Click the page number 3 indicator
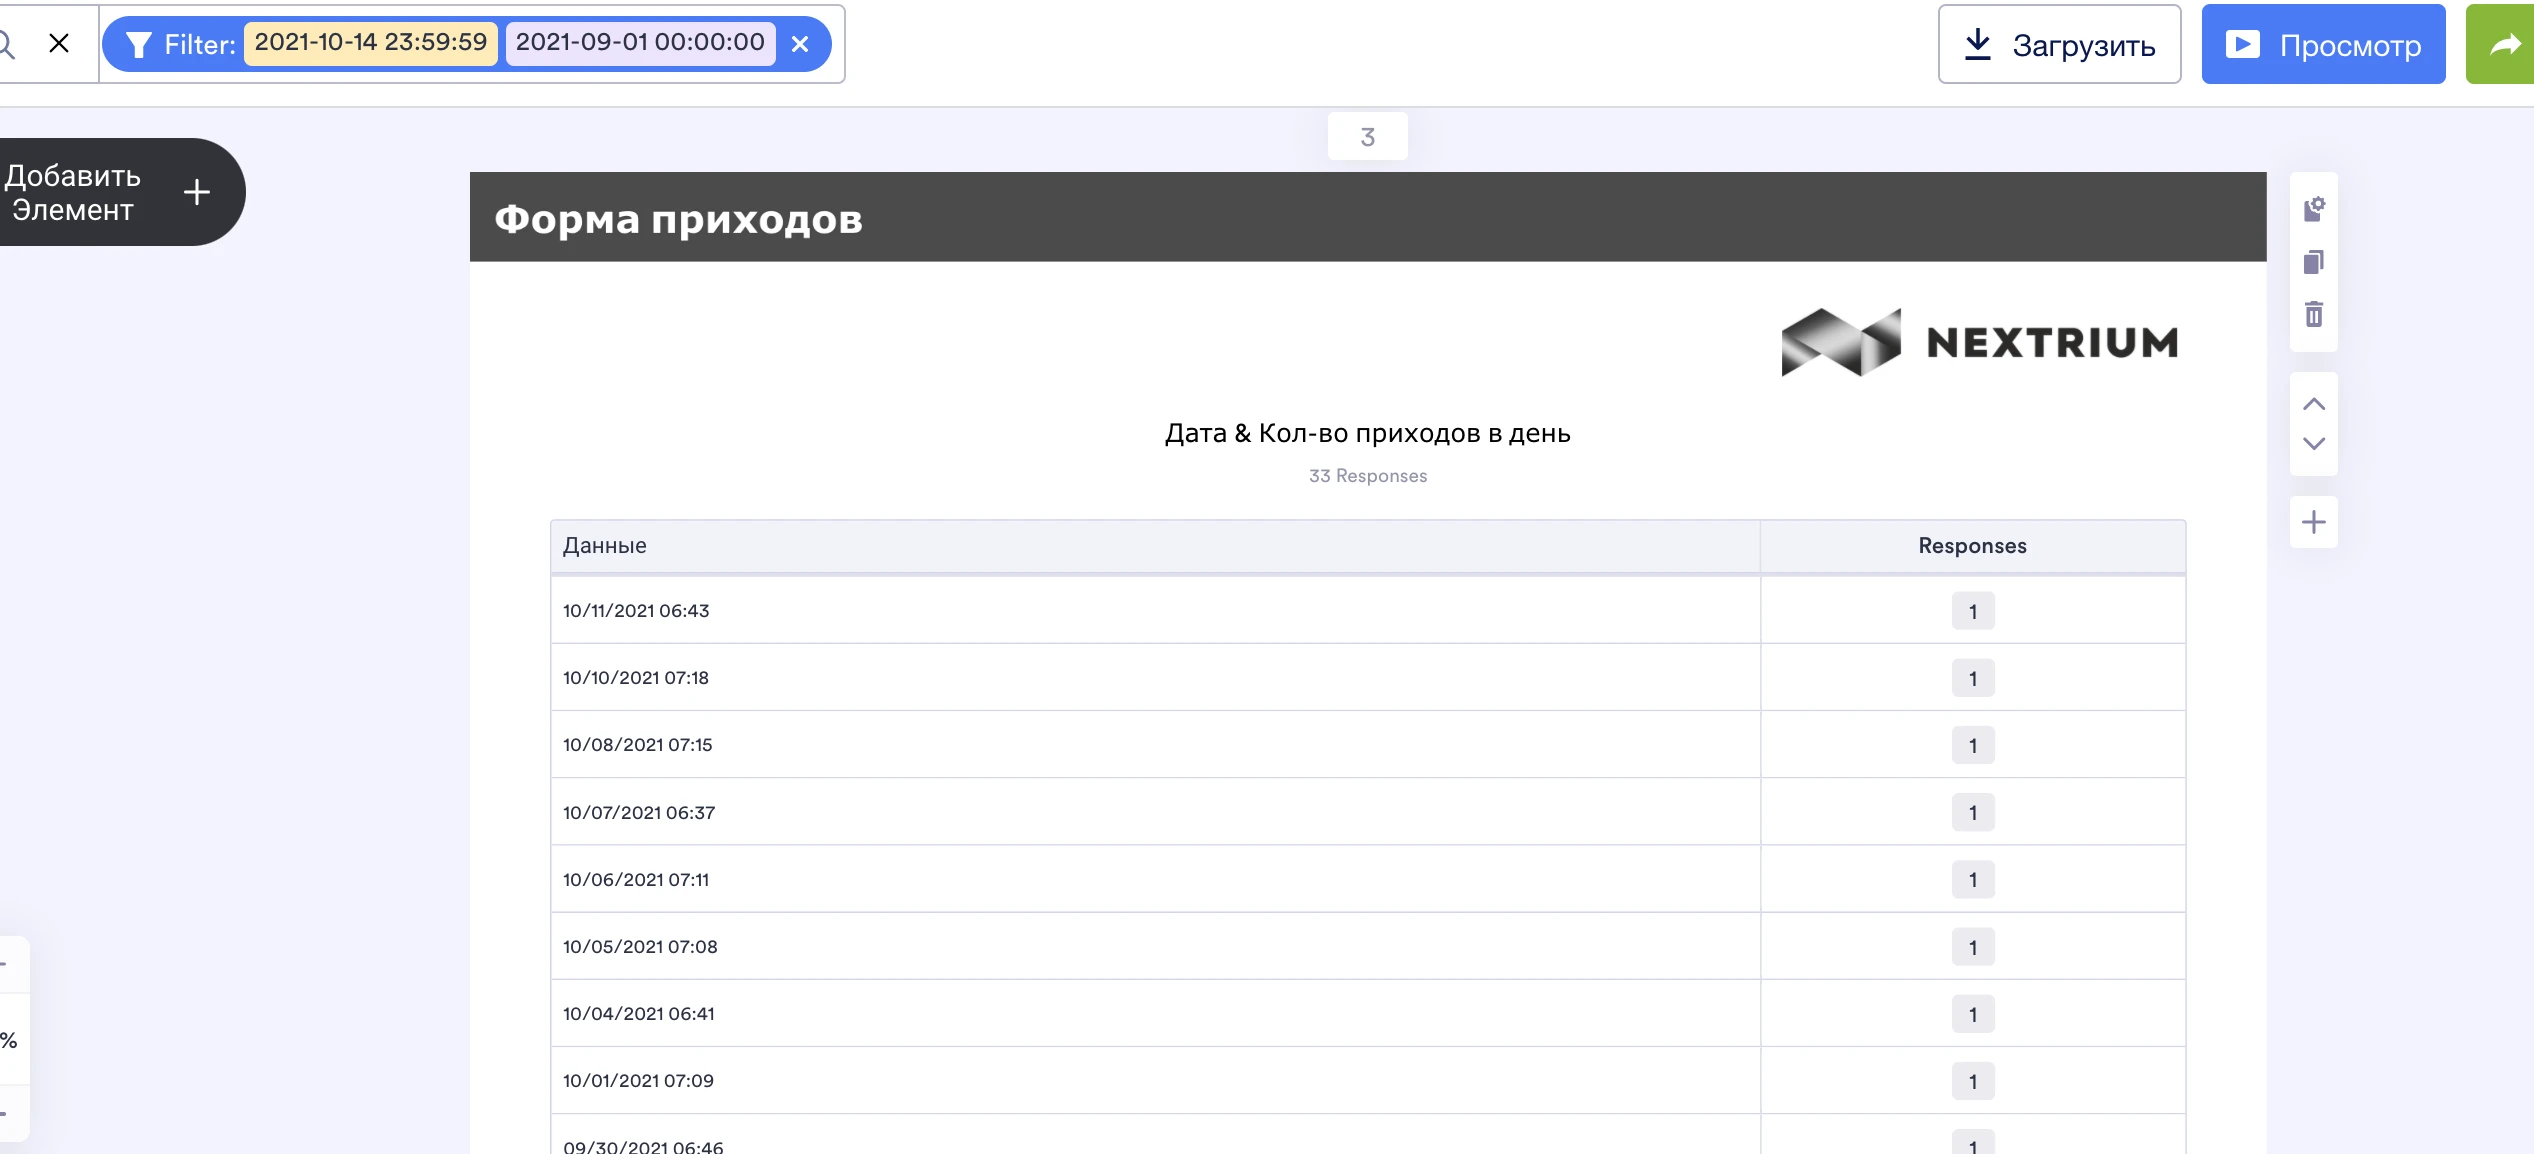This screenshot has width=2534, height=1154. (x=1367, y=136)
